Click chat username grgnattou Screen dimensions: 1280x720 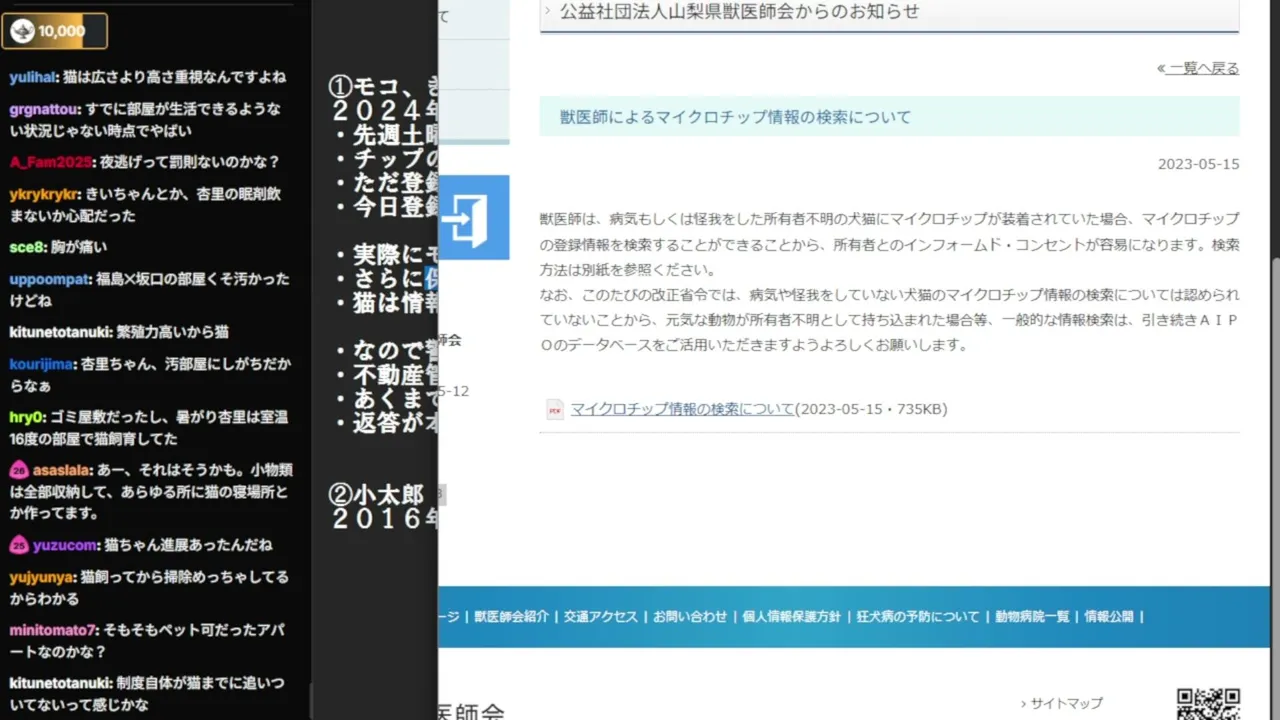tap(45, 109)
